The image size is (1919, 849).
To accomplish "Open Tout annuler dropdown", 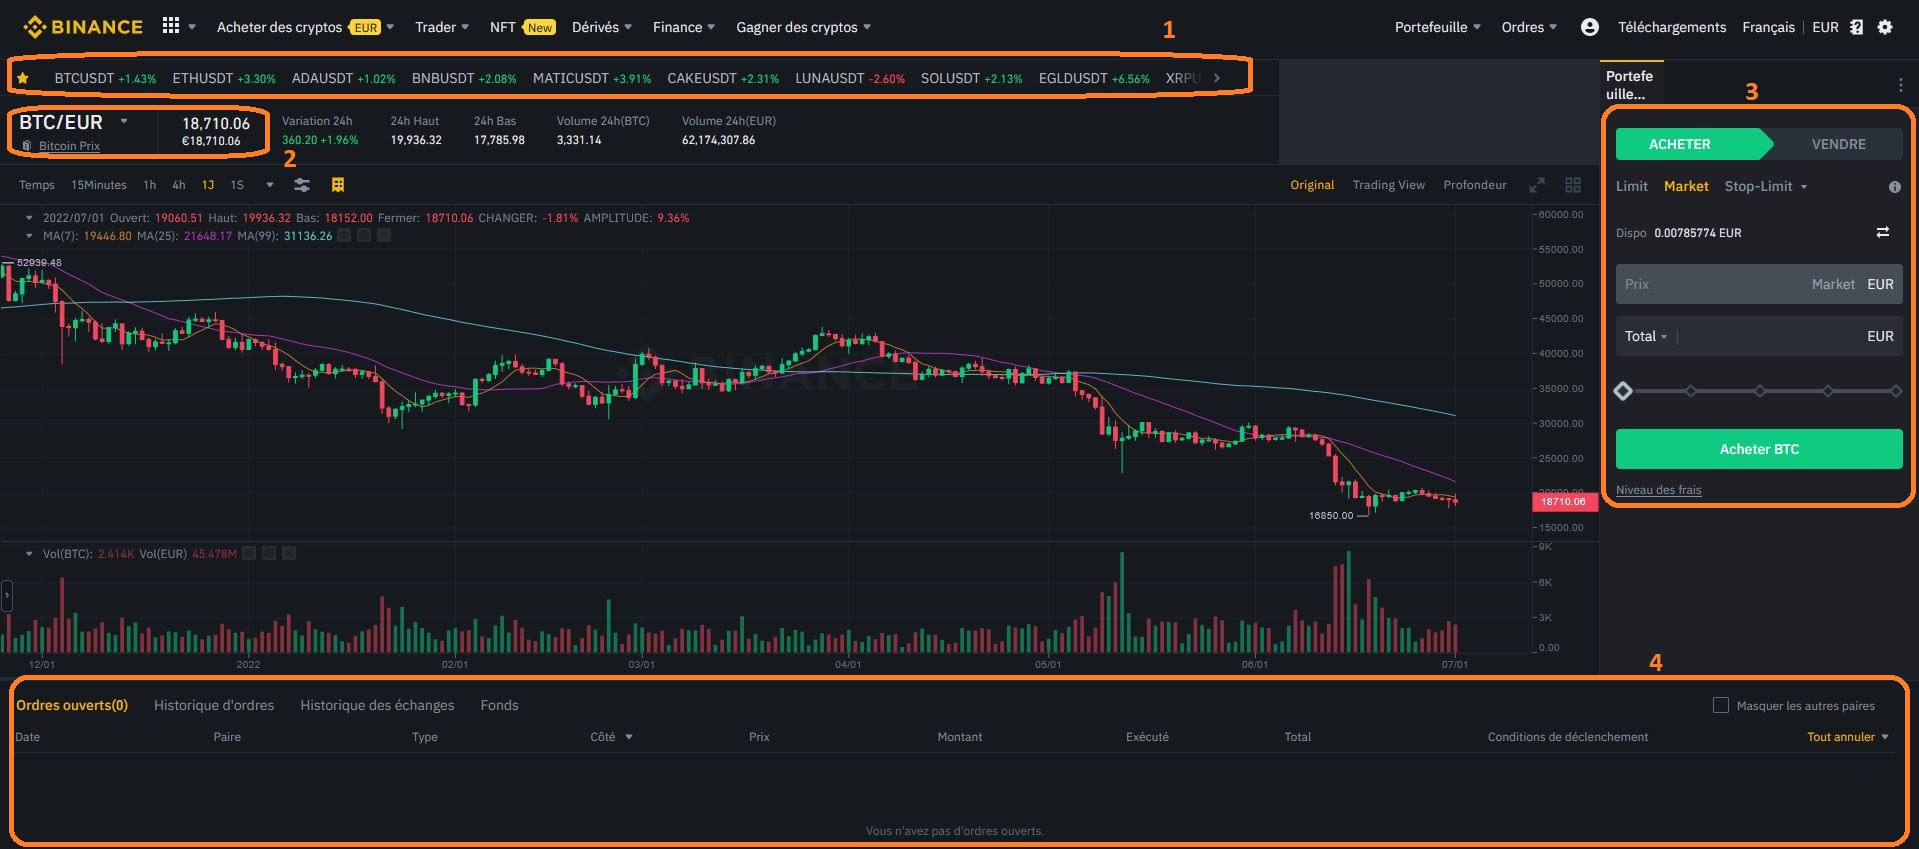I will pyautogui.click(x=1848, y=737).
